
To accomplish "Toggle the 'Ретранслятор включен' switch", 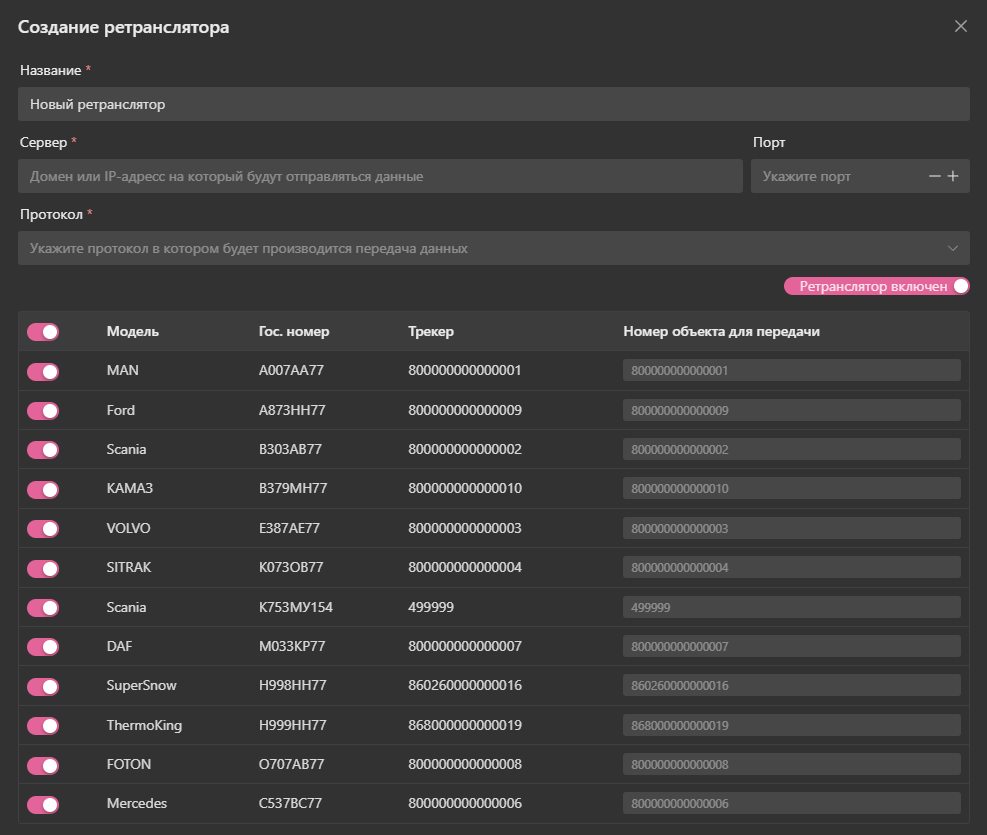I will click(960, 286).
